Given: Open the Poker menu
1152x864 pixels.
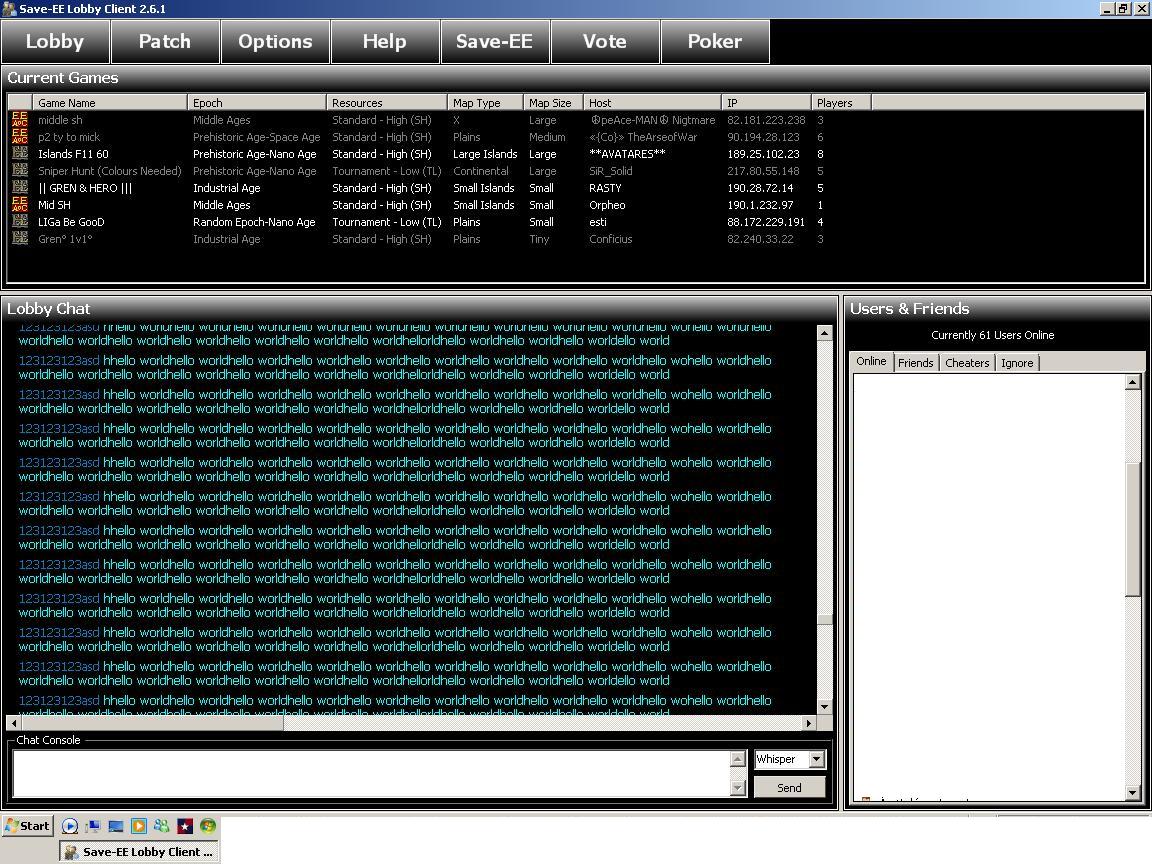Looking at the screenshot, I should pos(715,42).
